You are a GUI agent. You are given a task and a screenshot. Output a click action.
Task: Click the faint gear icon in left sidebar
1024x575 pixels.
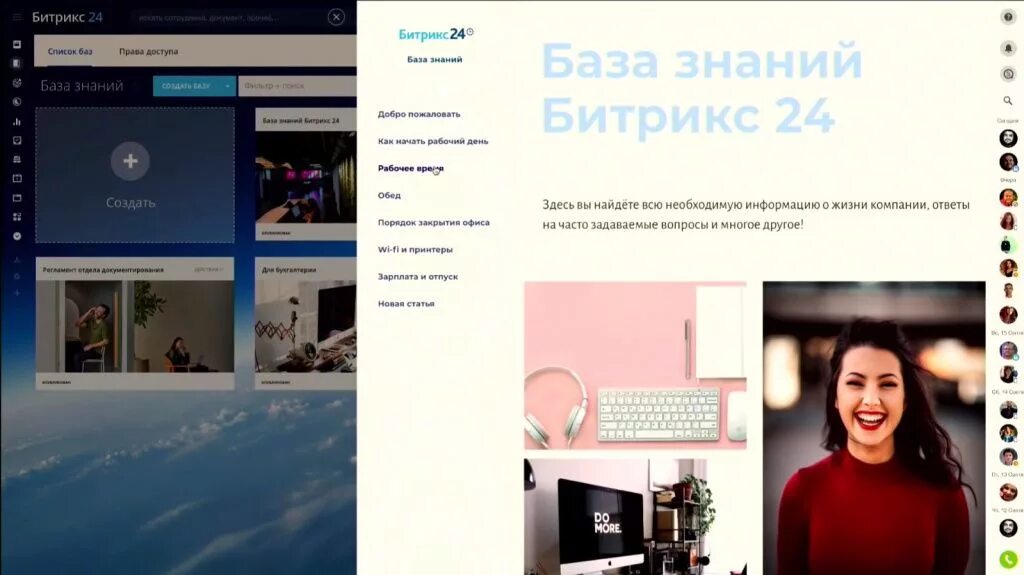coord(17,276)
